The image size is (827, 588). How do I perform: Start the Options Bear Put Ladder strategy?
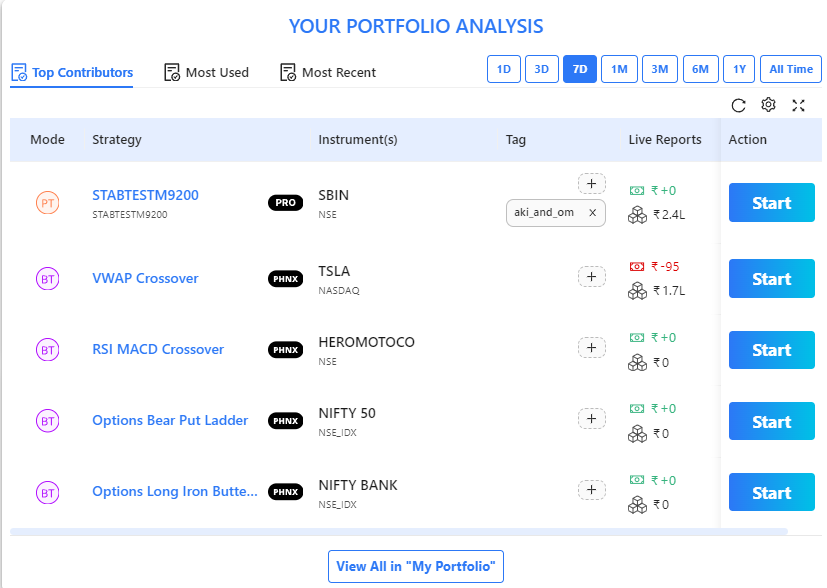(x=771, y=422)
